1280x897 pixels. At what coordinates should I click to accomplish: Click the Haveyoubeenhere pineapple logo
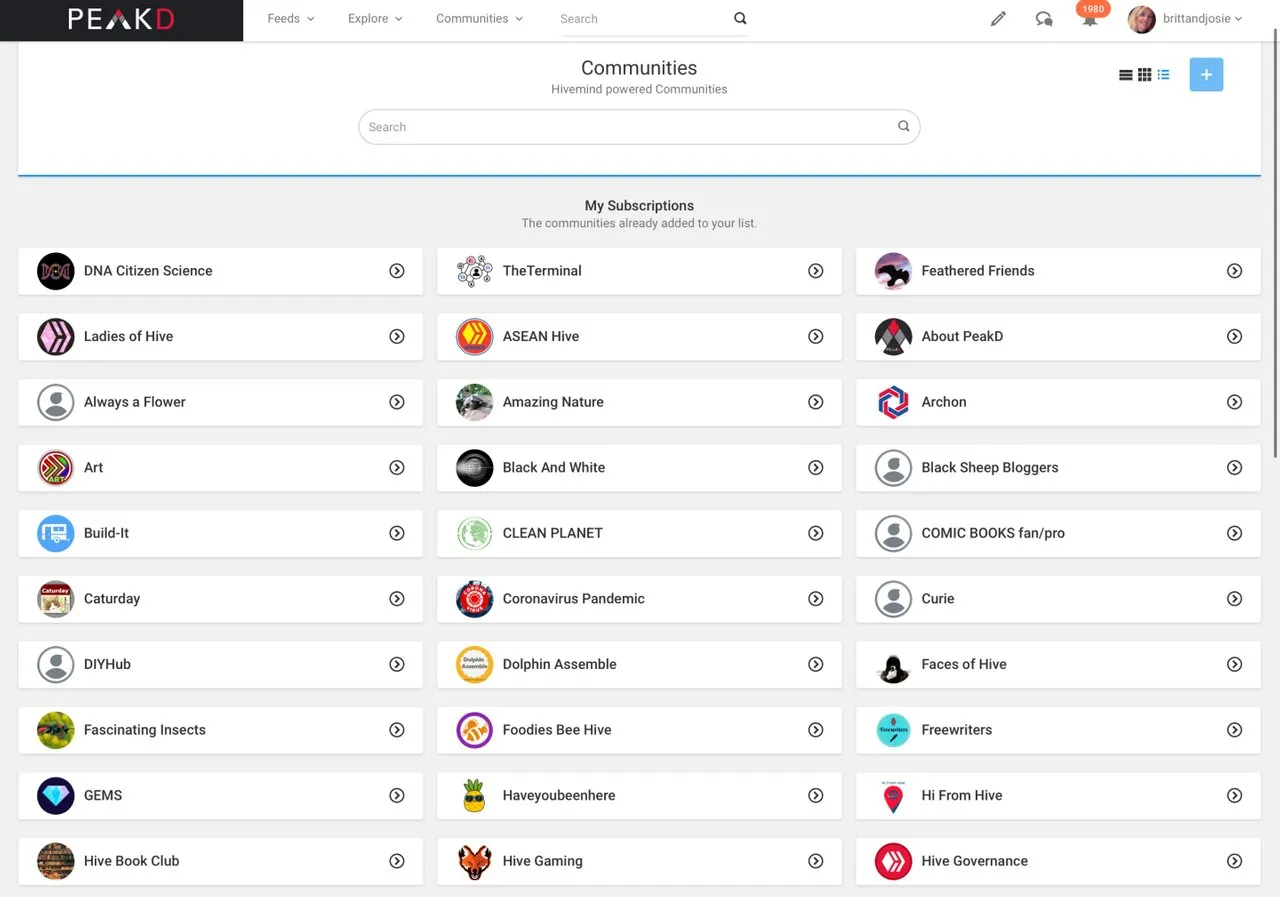click(x=475, y=796)
